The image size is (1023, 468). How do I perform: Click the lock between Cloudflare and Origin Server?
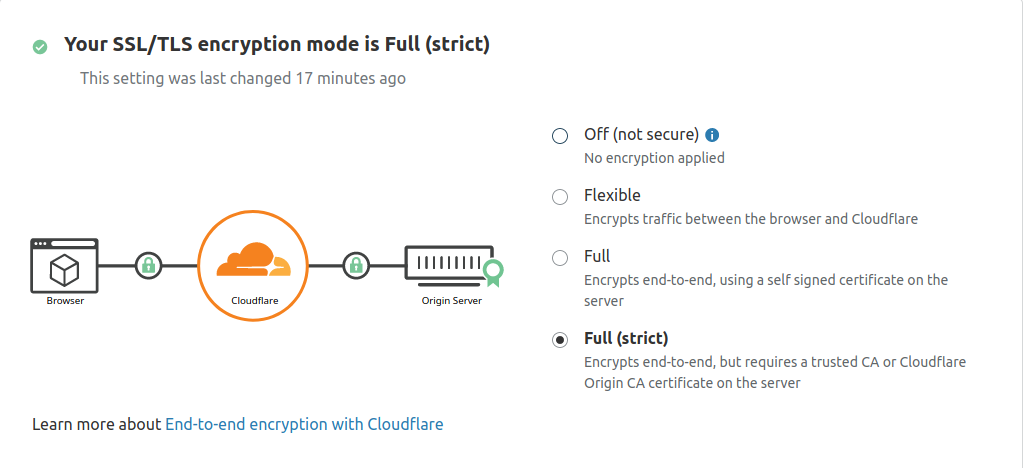point(355,265)
